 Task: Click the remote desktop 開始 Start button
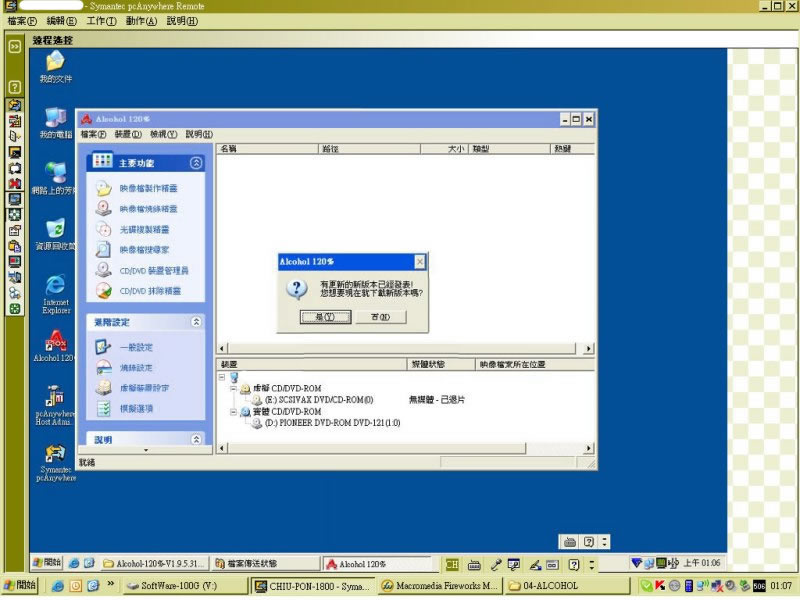[47, 563]
